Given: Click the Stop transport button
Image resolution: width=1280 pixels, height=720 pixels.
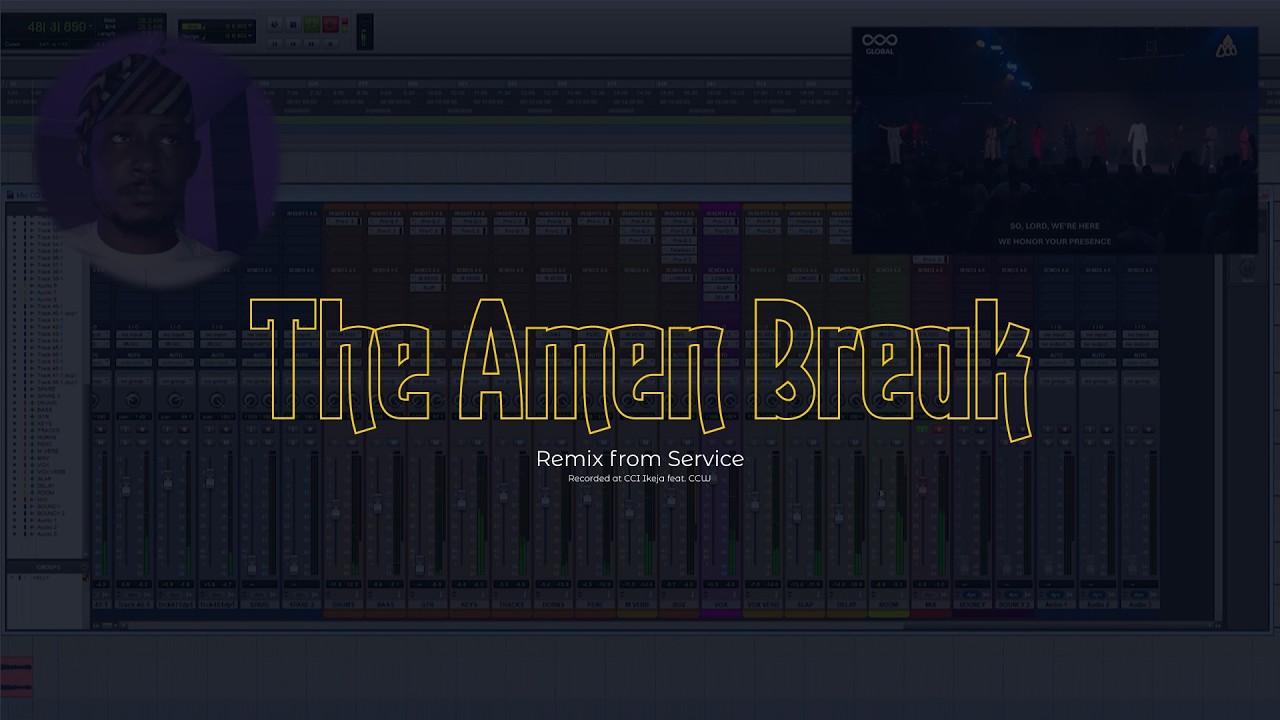Looking at the screenshot, I should [293, 24].
